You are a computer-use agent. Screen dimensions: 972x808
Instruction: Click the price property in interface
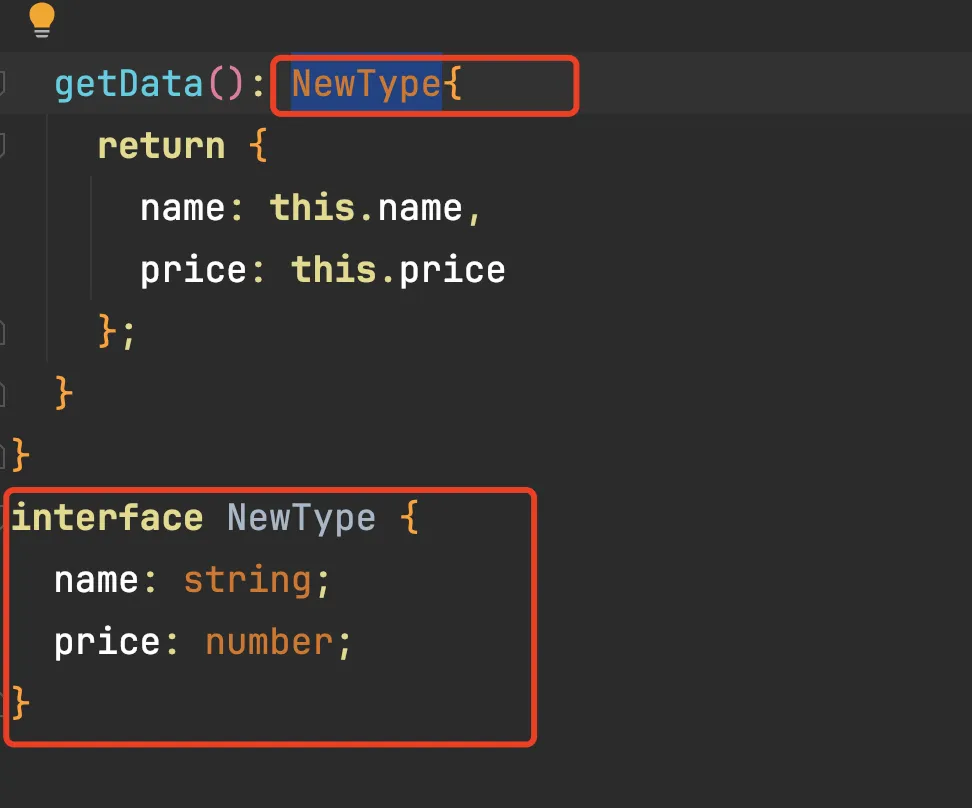pyautogui.click(x=107, y=642)
